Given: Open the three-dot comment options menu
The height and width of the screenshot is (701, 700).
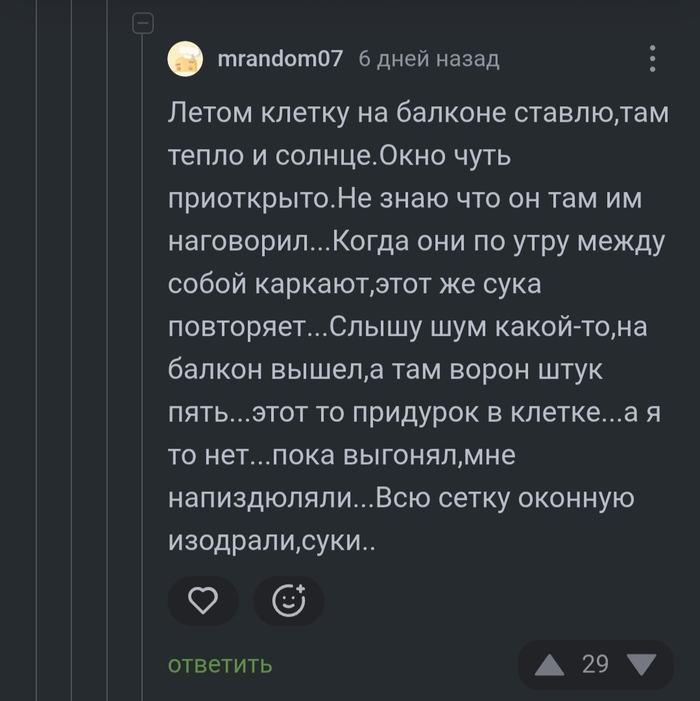Looking at the screenshot, I should (x=652, y=58).
